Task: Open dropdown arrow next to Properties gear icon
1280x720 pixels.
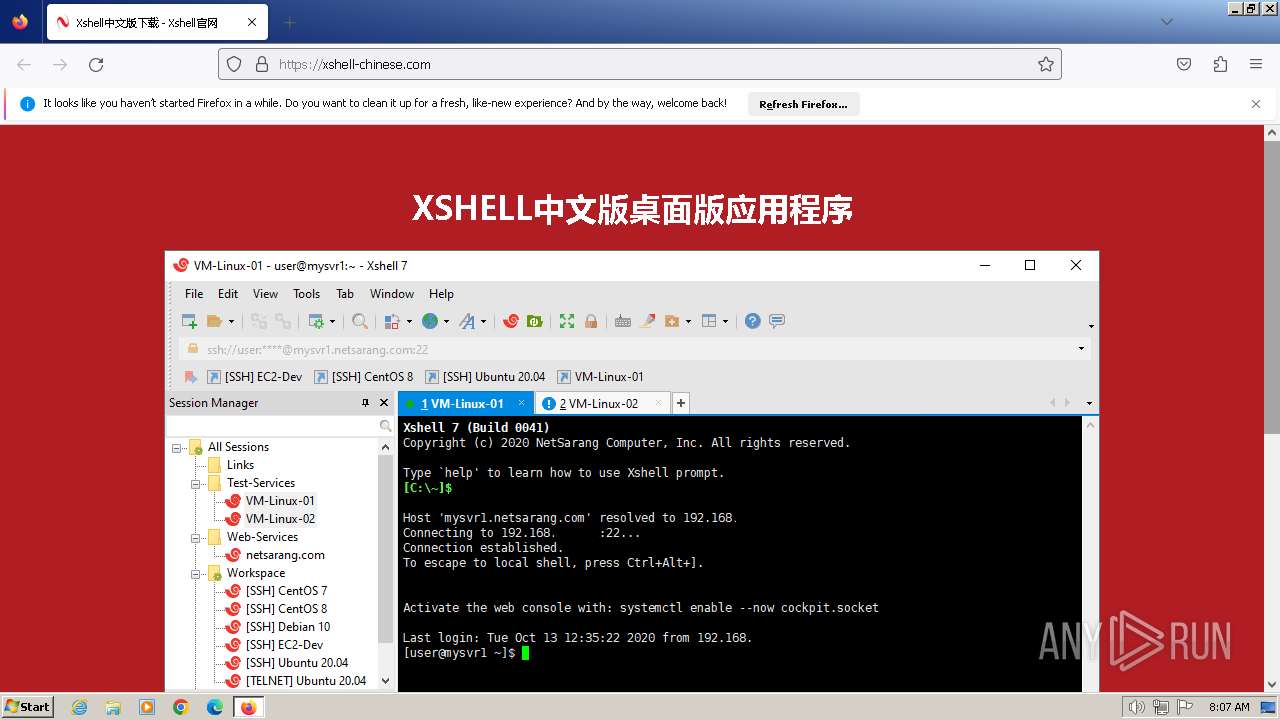Action: coord(333,321)
